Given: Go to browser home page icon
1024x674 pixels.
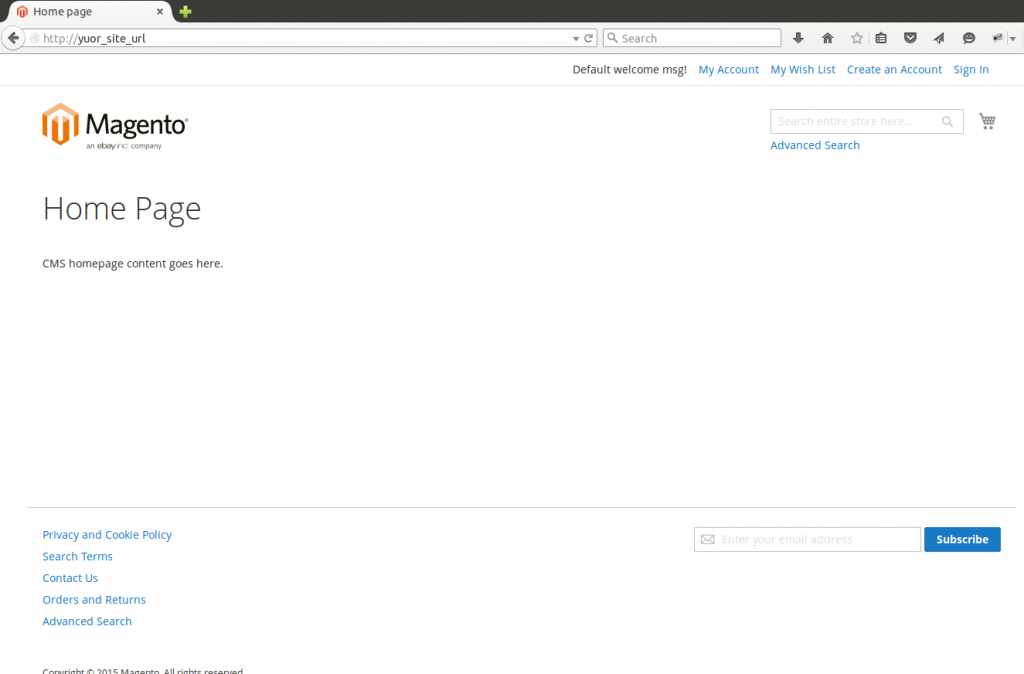Looking at the screenshot, I should coord(827,38).
